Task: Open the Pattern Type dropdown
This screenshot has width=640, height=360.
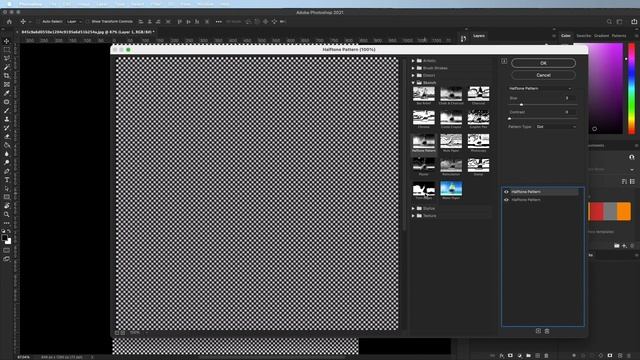Action: click(556, 127)
